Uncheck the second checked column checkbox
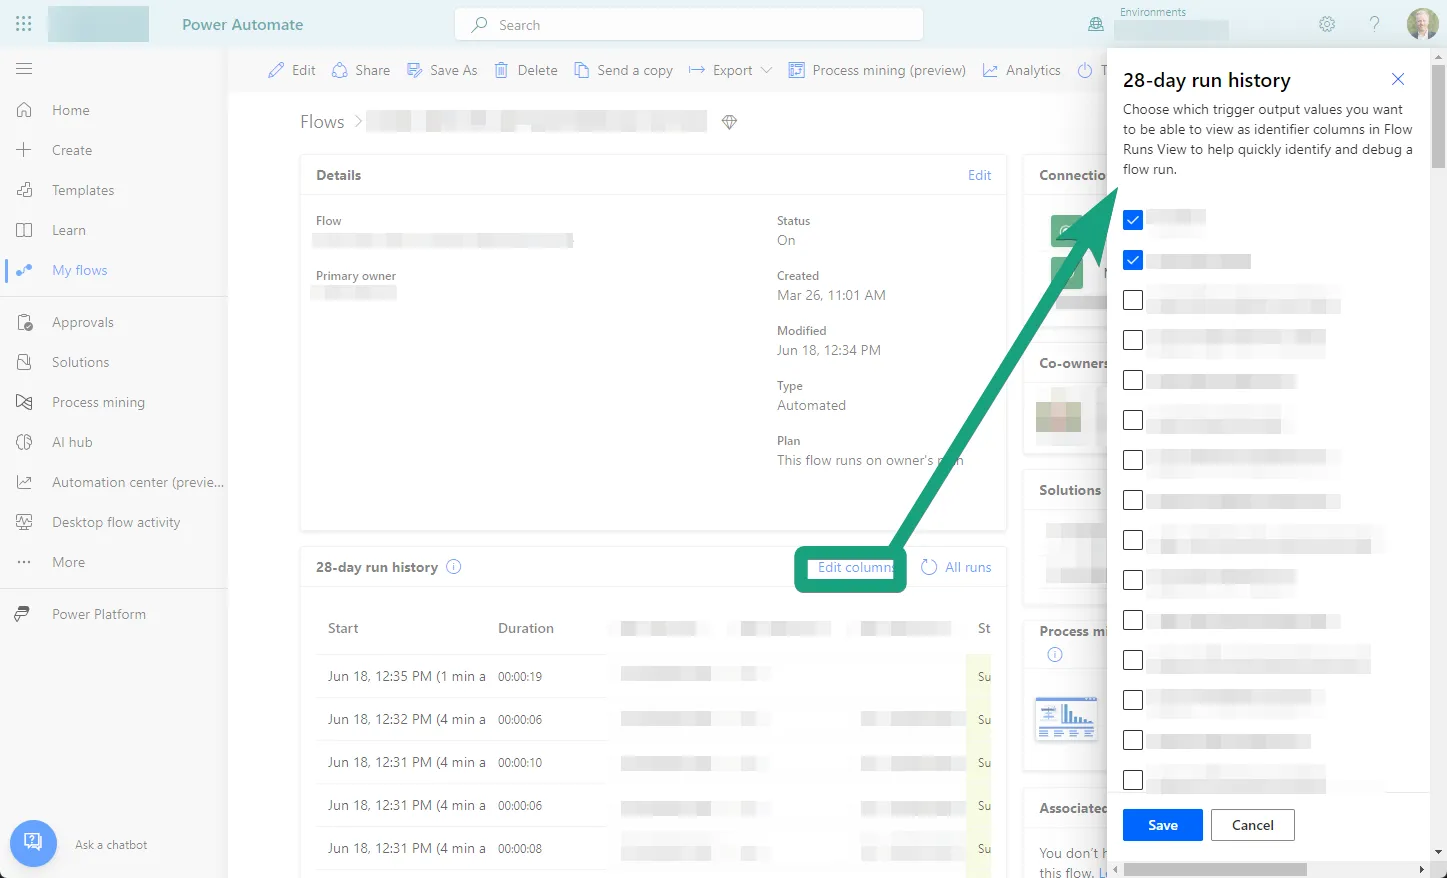This screenshot has height=878, width=1447. click(1133, 260)
